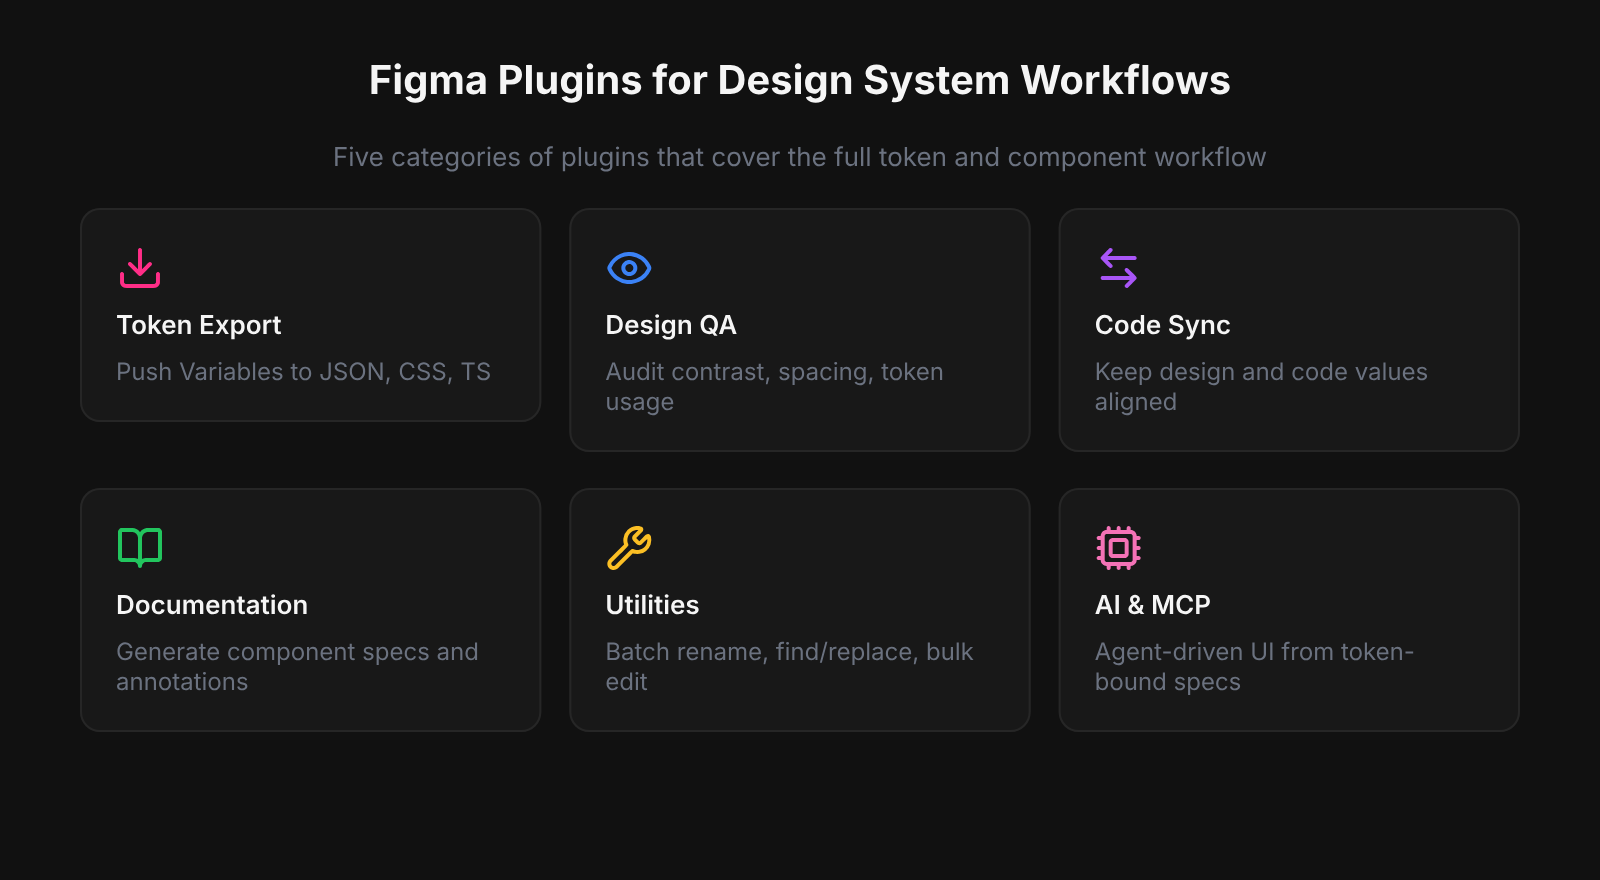Click 'Audit contrast, spacing, token usage' description
This screenshot has width=1600, height=880.
tap(774, 387)
